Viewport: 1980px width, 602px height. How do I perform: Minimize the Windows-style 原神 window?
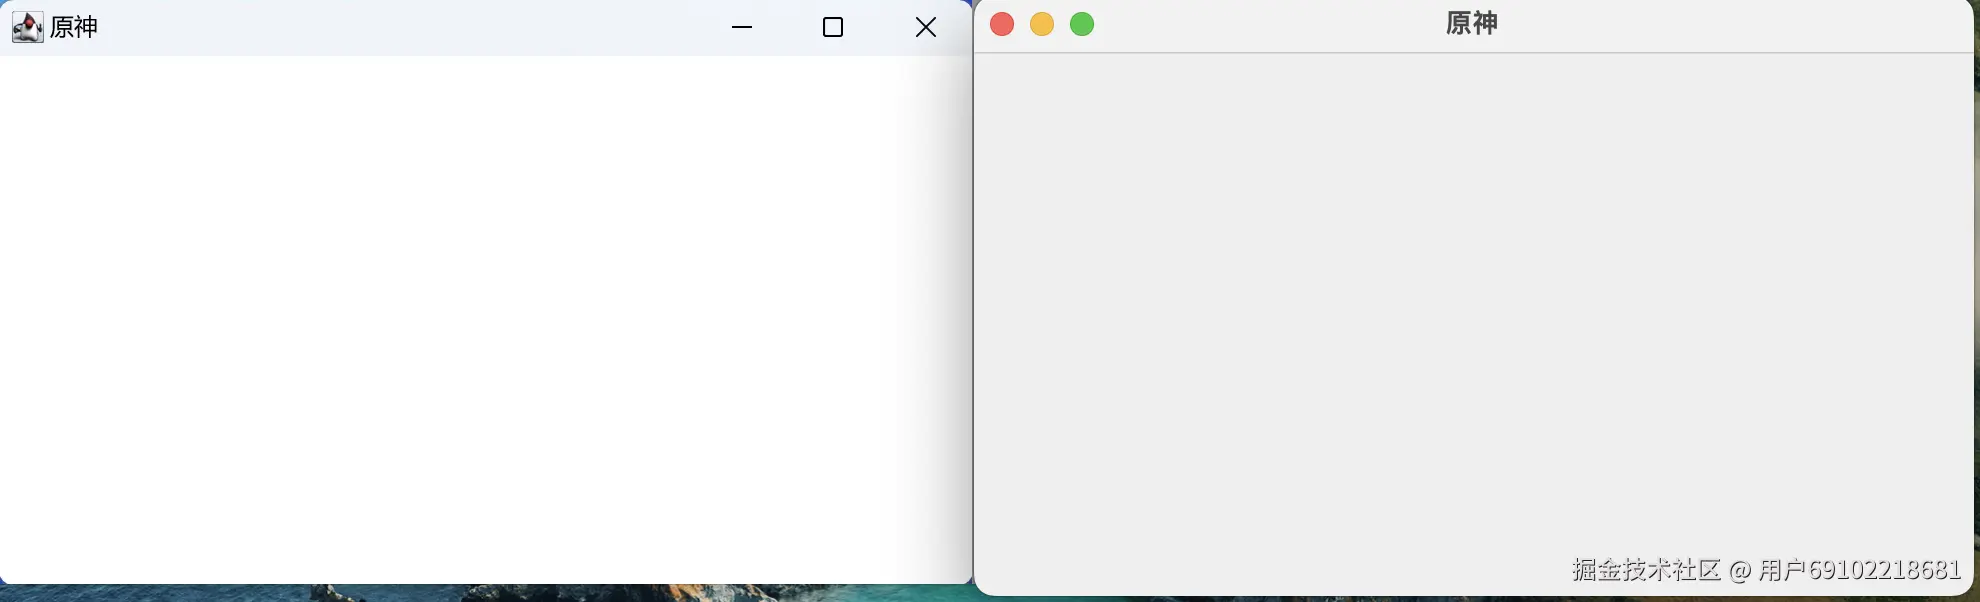tap(742, 27)
